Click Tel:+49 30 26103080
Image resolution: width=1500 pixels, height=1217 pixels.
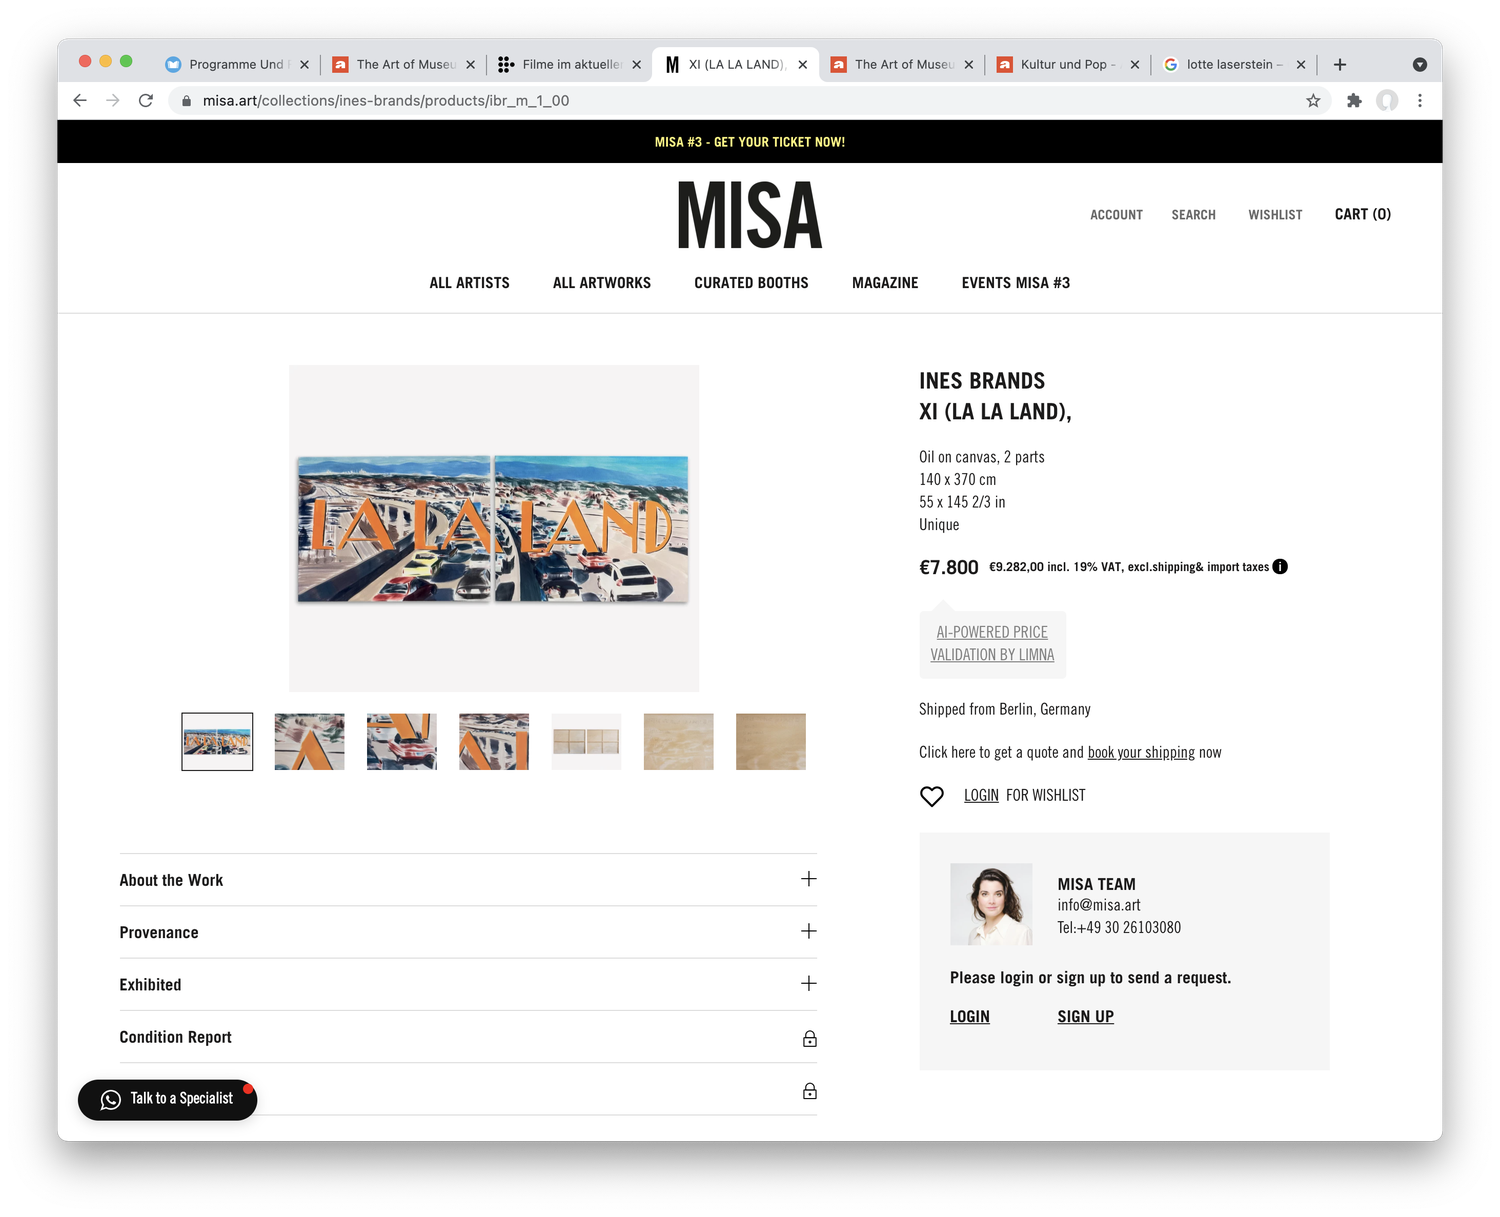1119,928
